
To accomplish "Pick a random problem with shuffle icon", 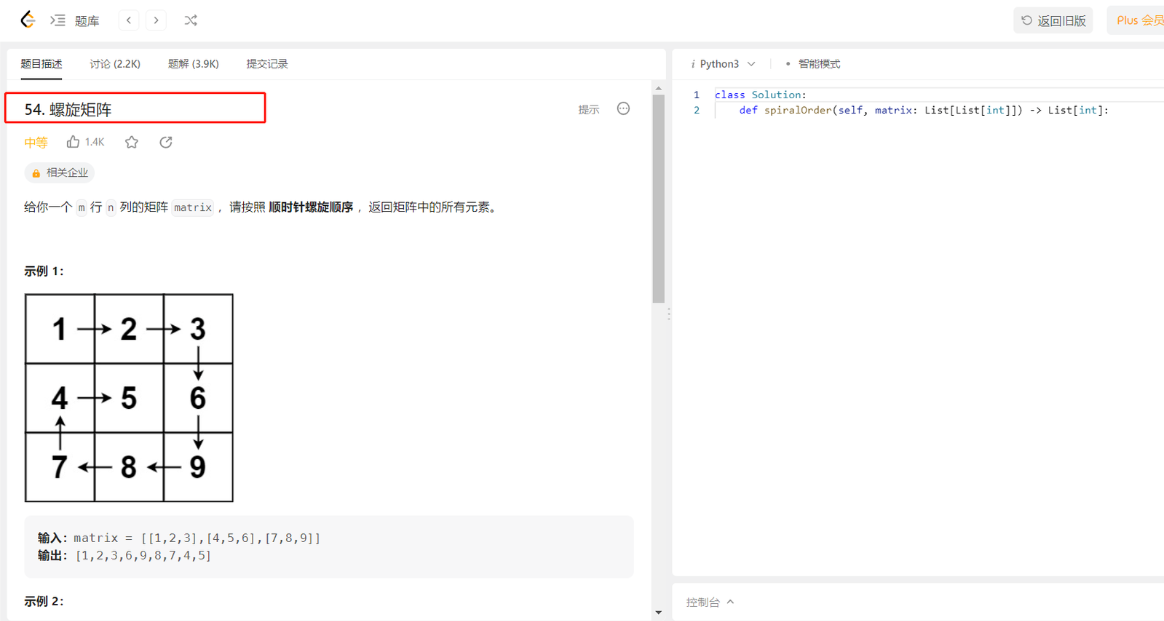I will coord(193,19).
